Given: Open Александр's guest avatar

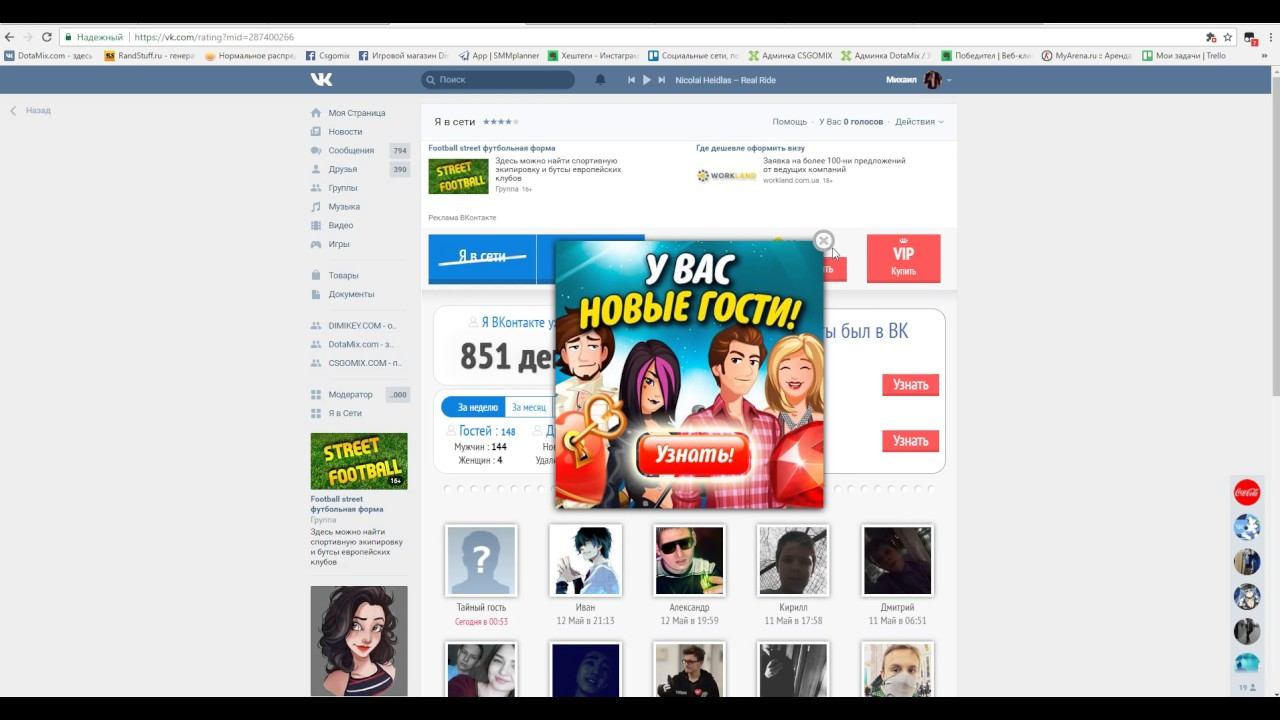Looking at the screenshot, I should point(689,561).
